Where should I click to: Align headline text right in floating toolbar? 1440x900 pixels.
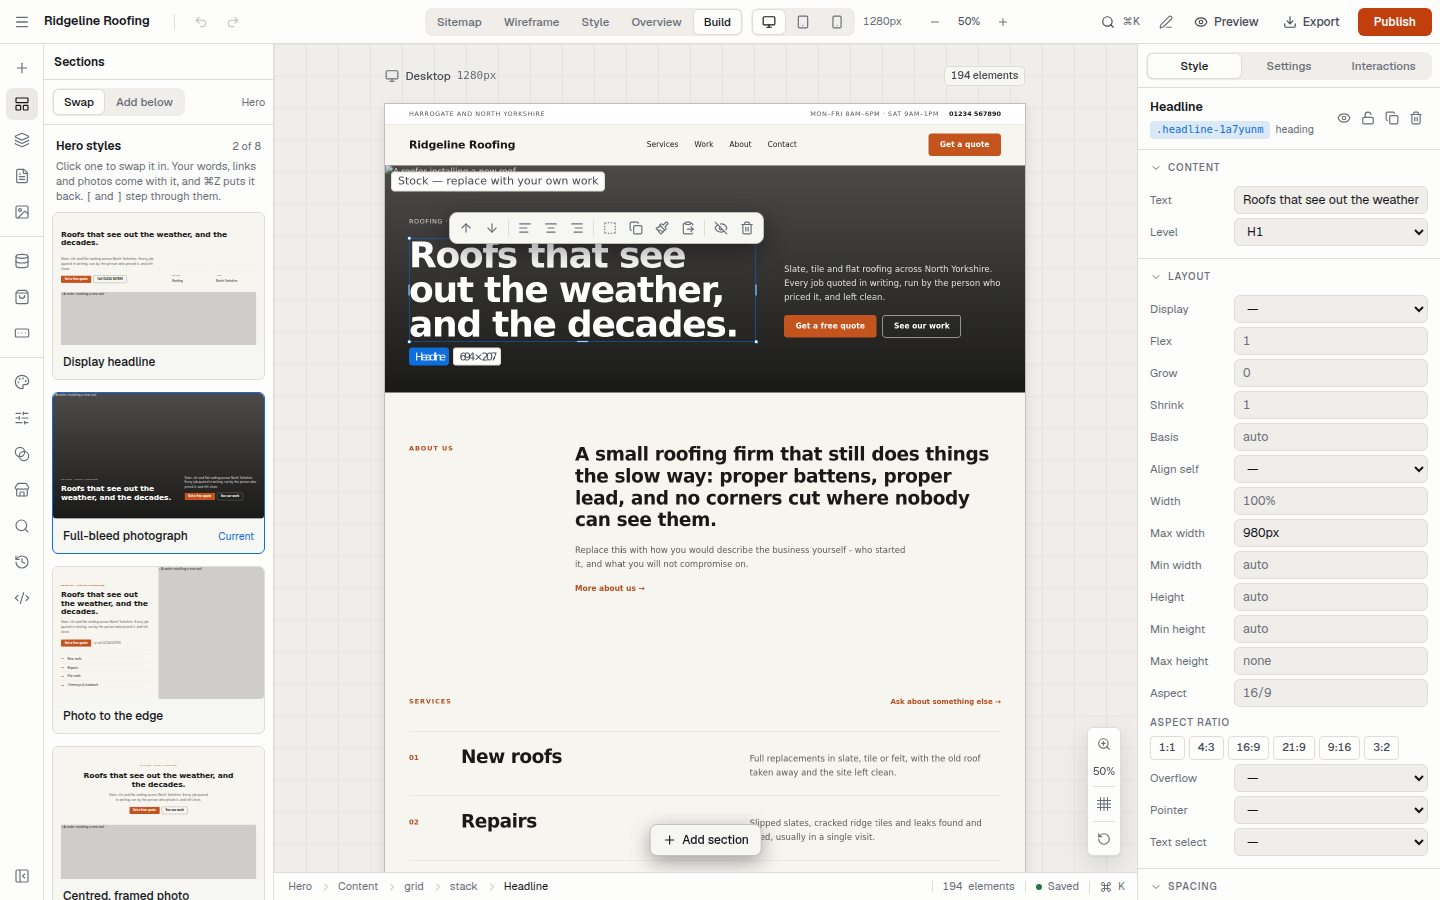pos(577,228)
